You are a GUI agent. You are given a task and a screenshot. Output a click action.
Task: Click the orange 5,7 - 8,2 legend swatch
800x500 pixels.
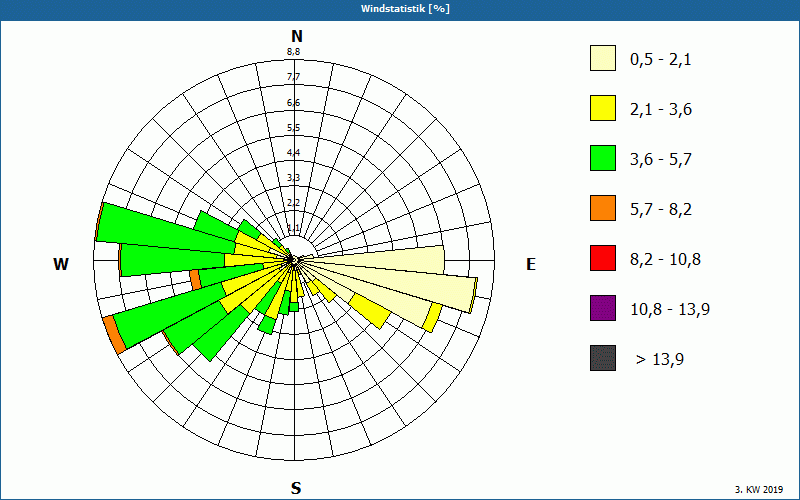[603, 208]
